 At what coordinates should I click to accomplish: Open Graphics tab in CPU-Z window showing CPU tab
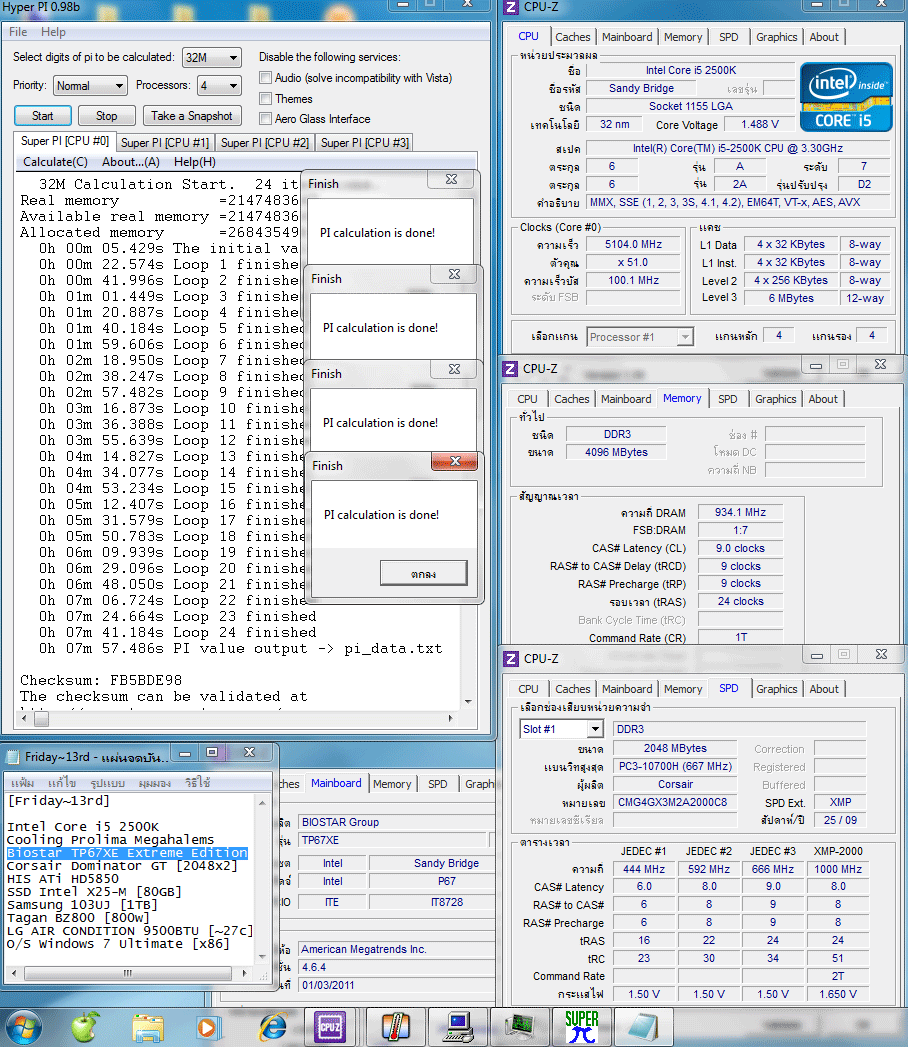tap(776, 37)
